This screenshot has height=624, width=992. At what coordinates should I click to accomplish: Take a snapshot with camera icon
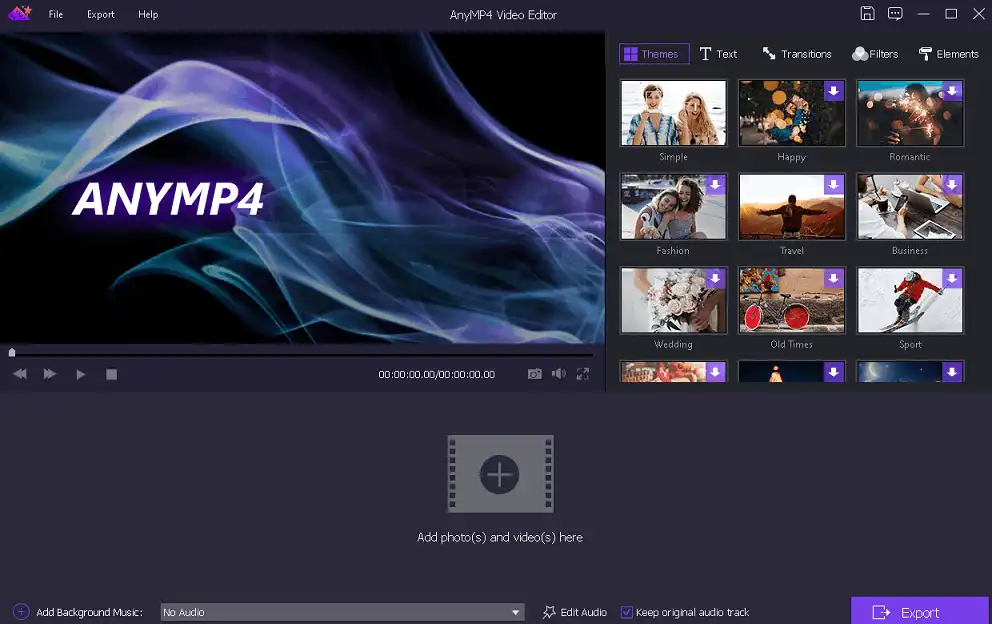coord(535,374)
